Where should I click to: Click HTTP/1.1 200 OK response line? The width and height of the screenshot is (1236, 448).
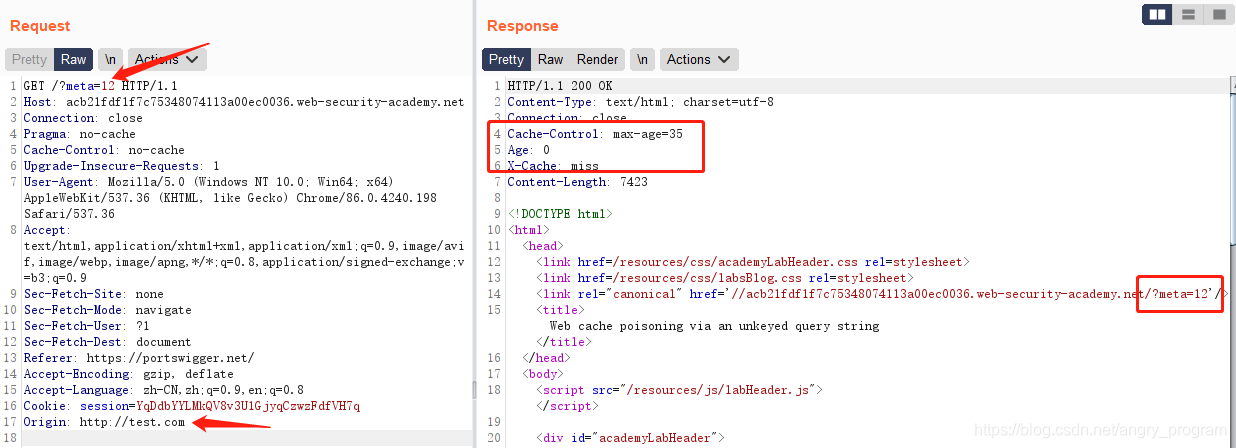click(x=560, y=86)
